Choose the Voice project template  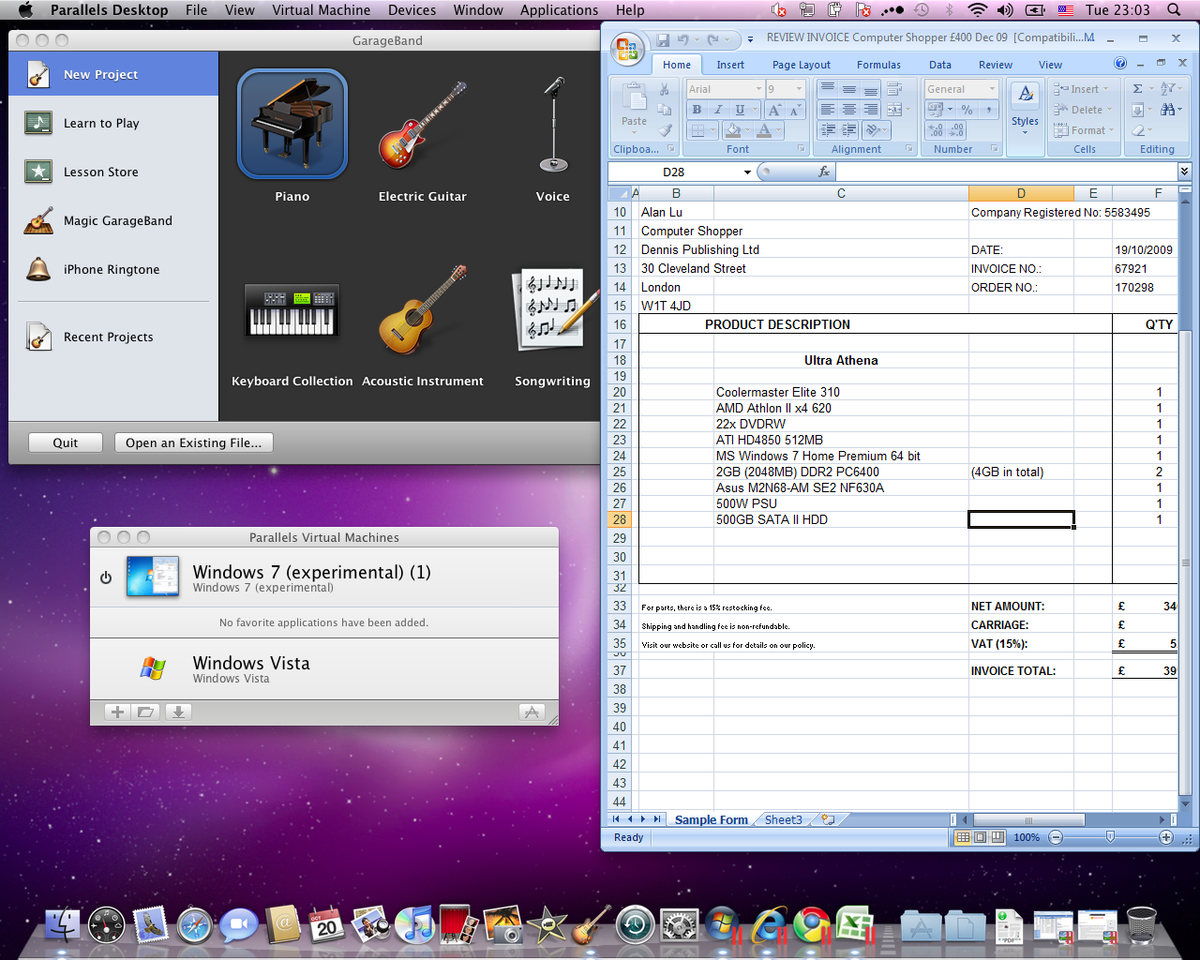(x=552, y=125)
